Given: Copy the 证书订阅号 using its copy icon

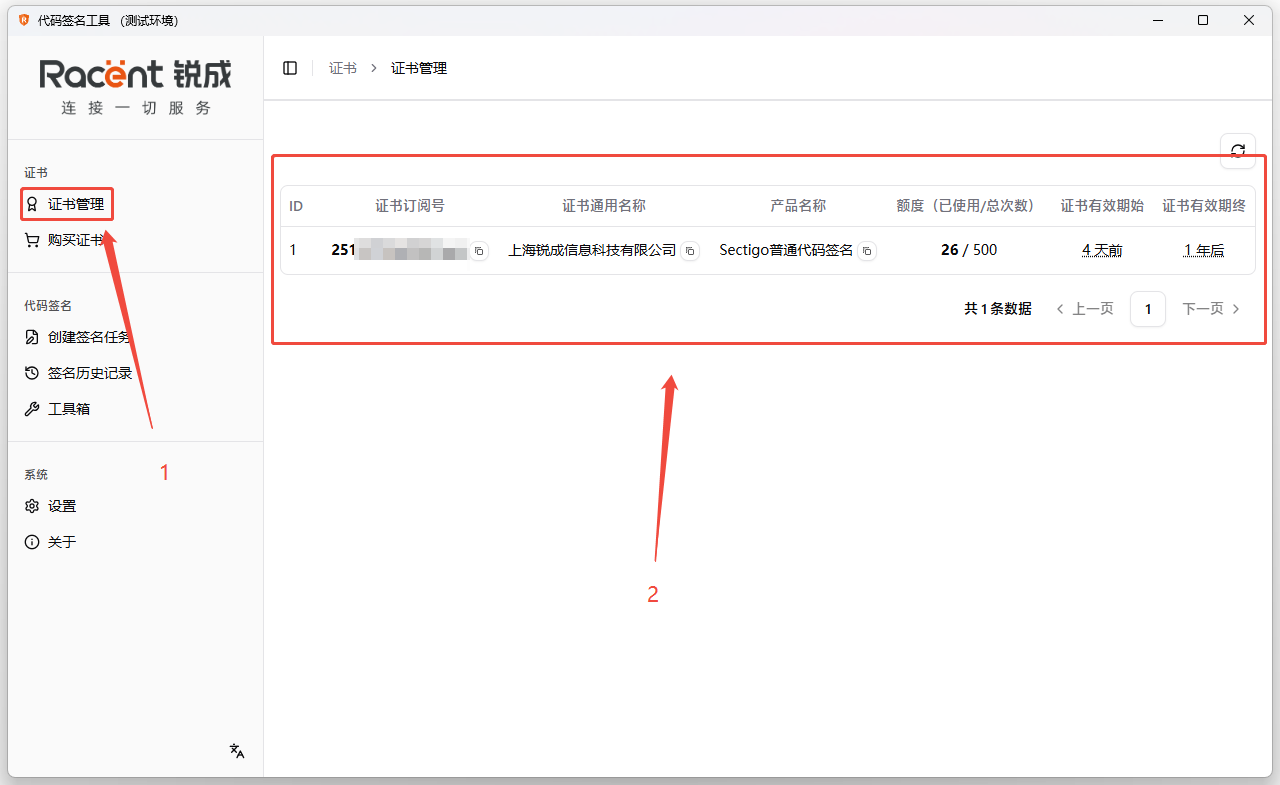Looking at the screenshot, I should (x=478, y=250).
